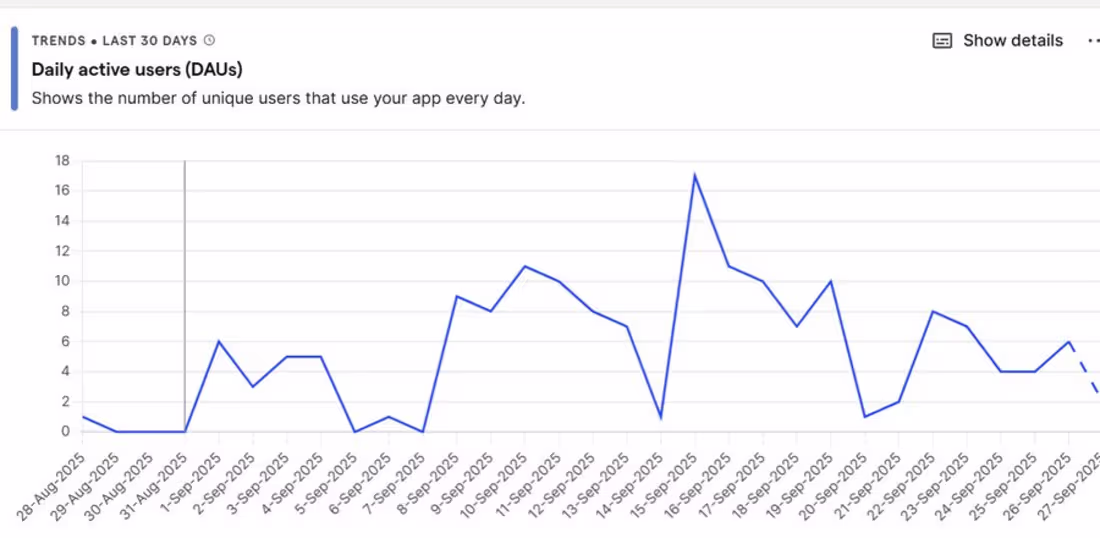This screenshot has width=1100, height=538.
Task: Click the 1-Sep-2025 data point at value 6
Action: tap(218, 341)
